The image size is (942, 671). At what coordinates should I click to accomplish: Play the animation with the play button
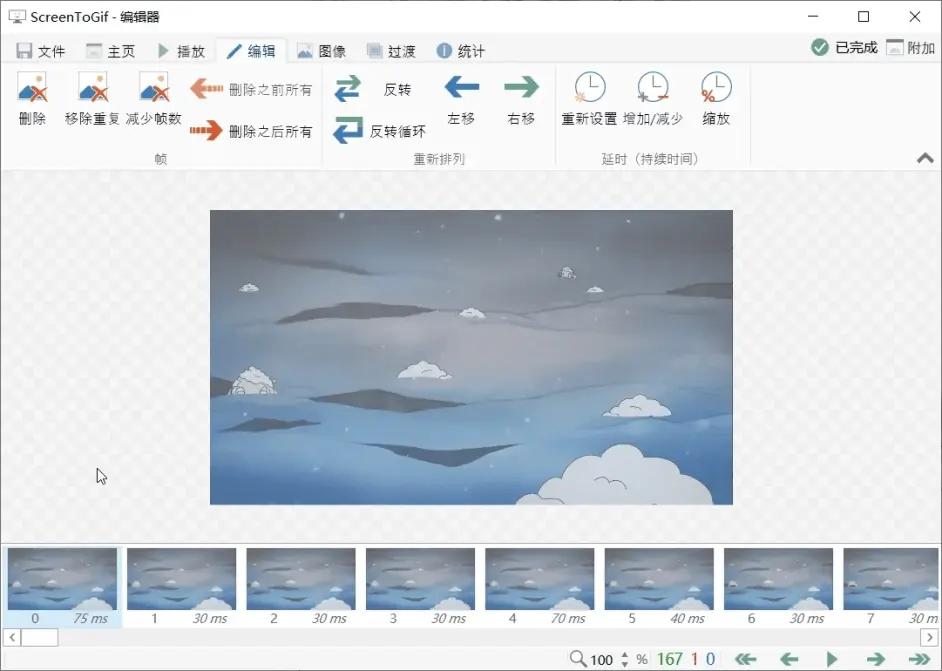click(832, 659)
